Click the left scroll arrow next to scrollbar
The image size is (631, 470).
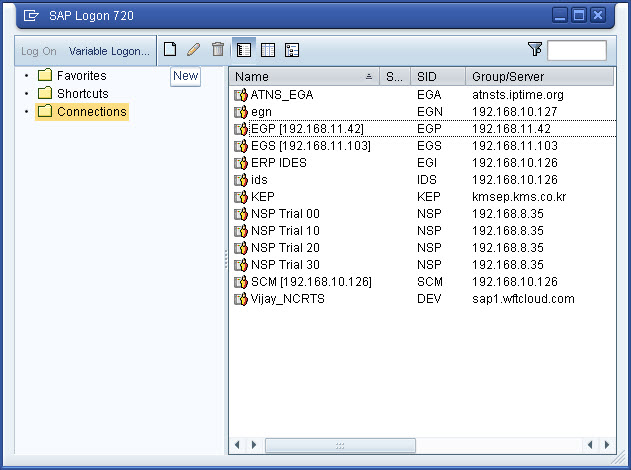pyautogui.click(x=237, y=445)
